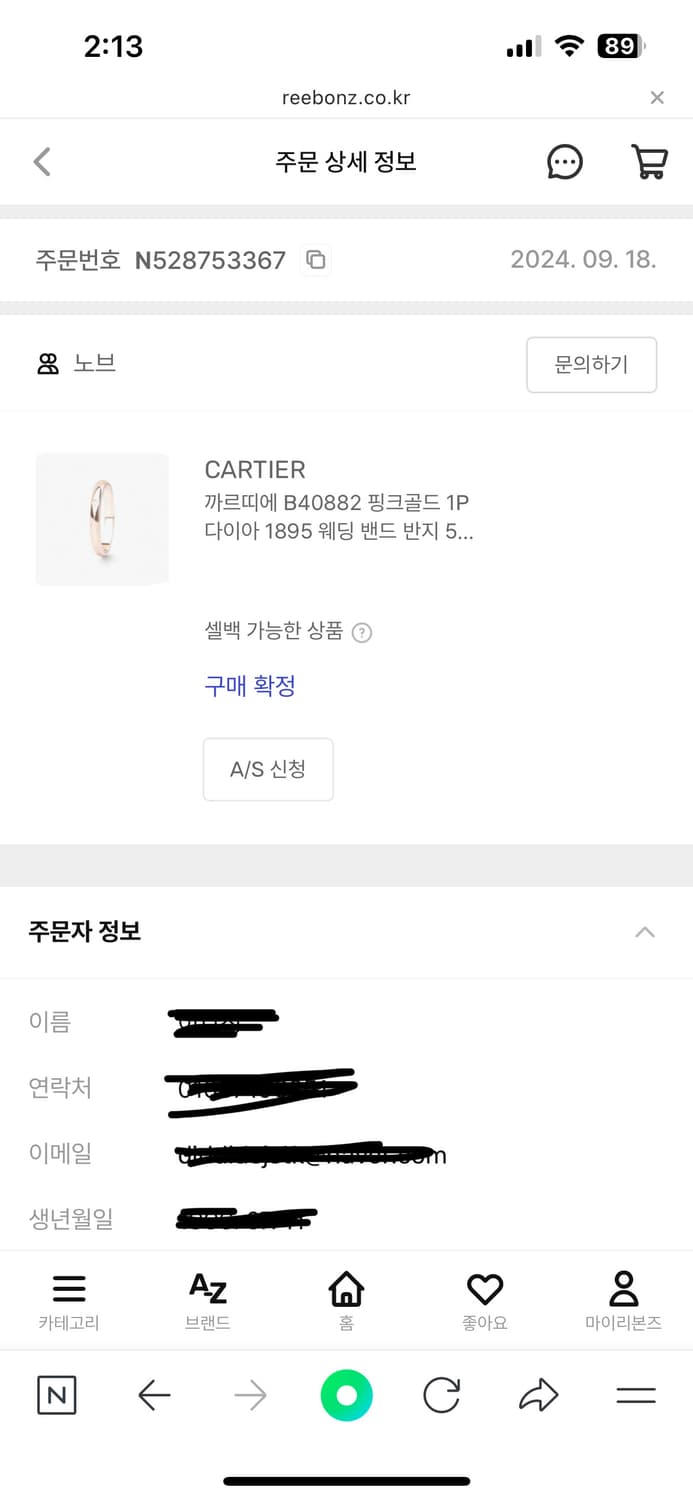Collapse the 주문자 정보 section

(645, 931)
